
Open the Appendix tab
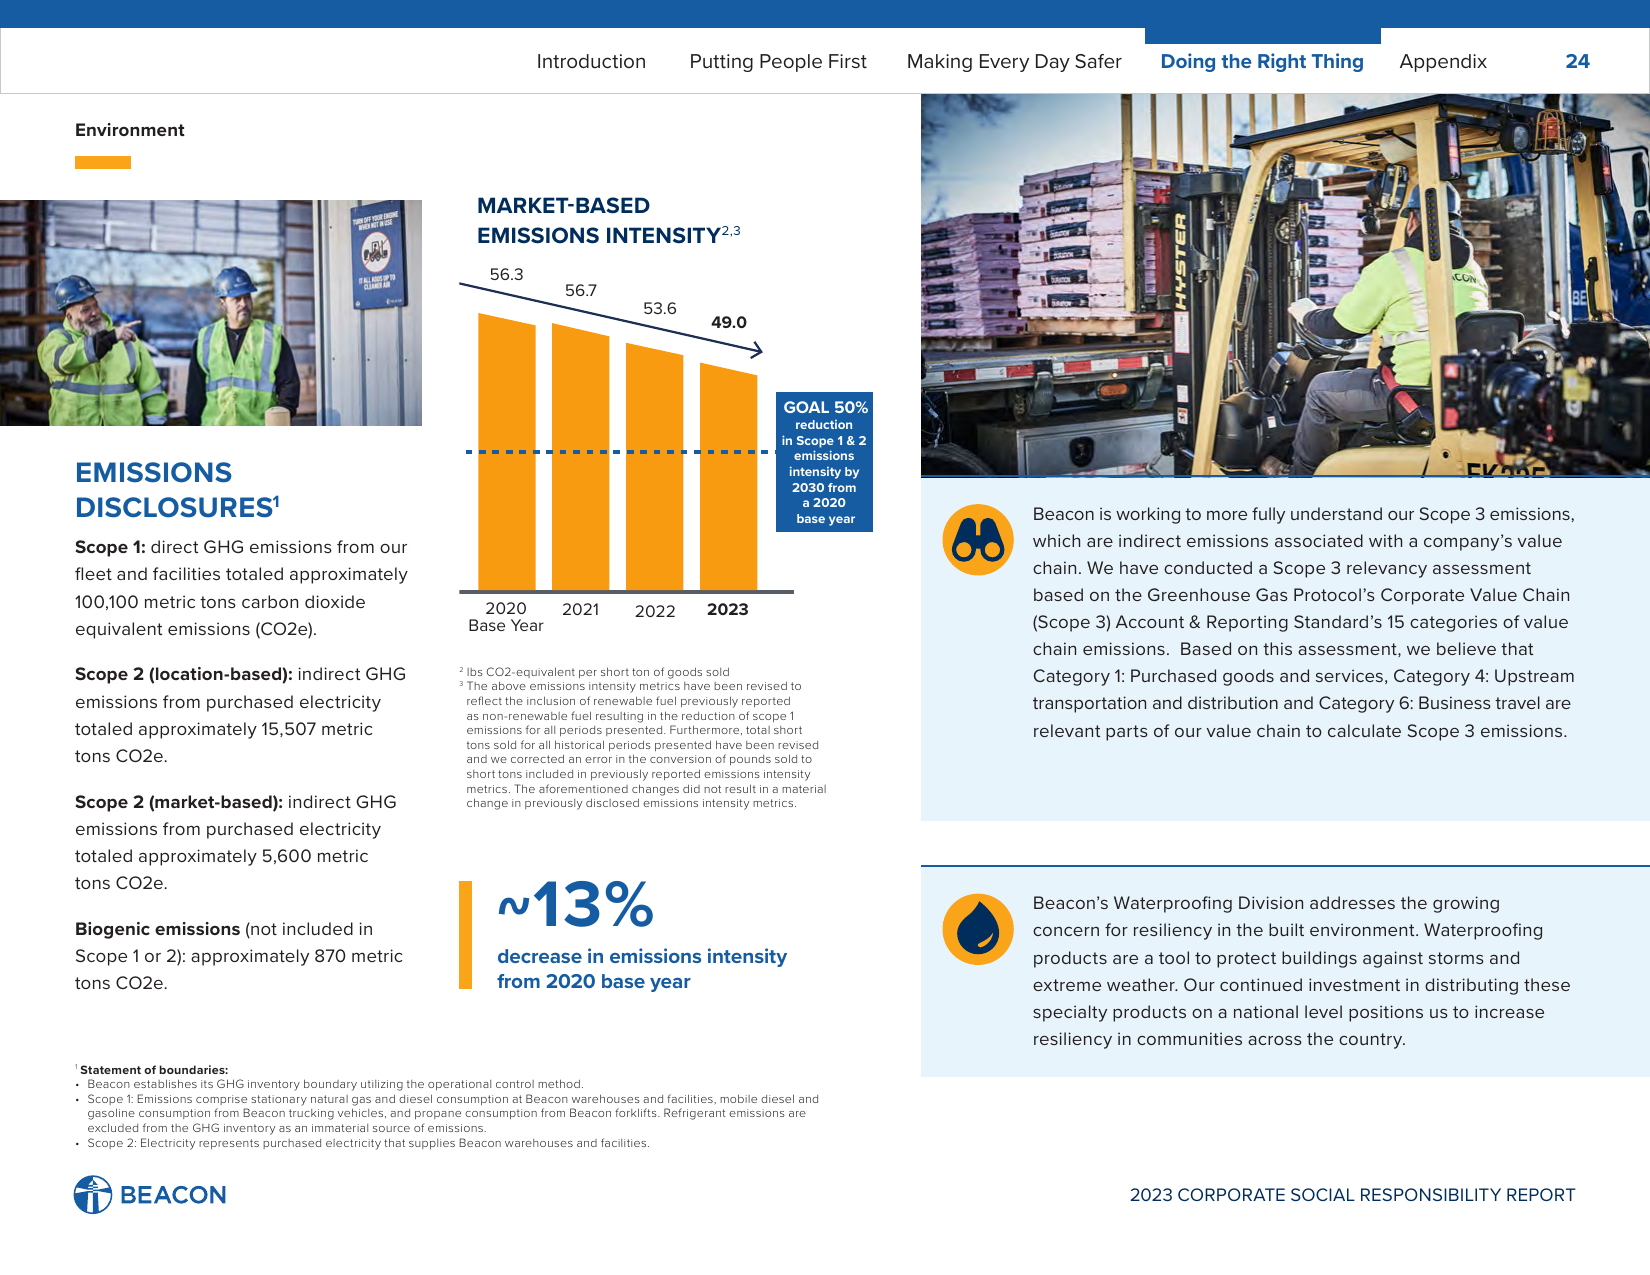click(1443, 61)
